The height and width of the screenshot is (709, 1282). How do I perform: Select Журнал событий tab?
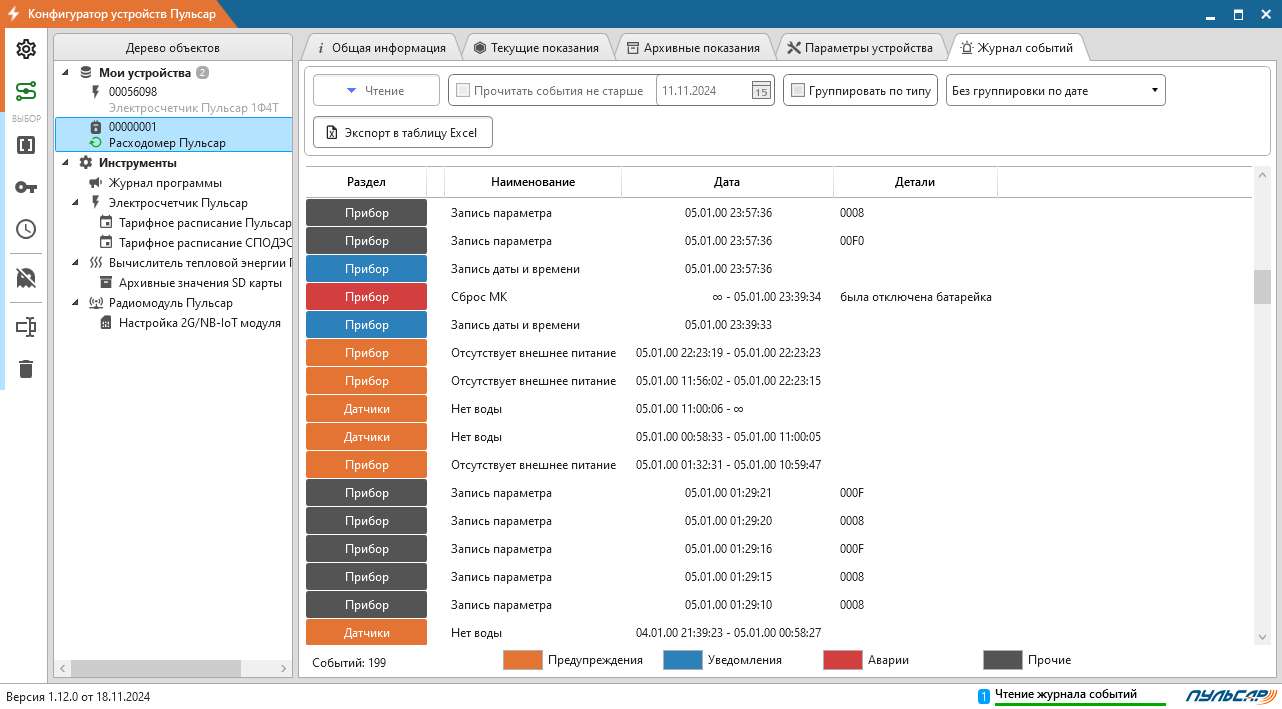[1018, 47]
